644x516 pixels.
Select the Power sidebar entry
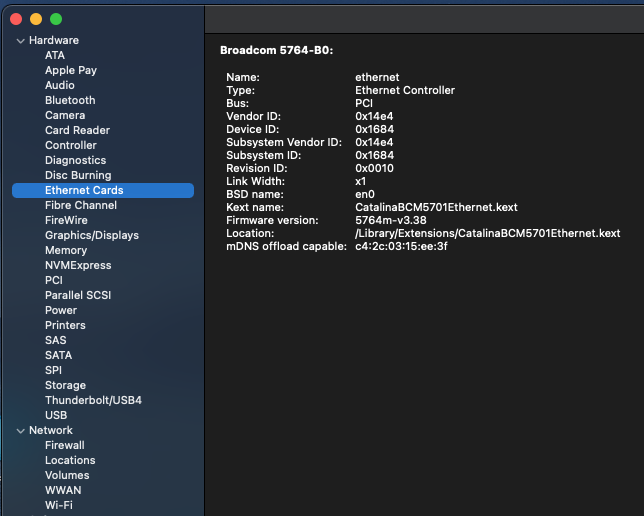click(61, 310)
